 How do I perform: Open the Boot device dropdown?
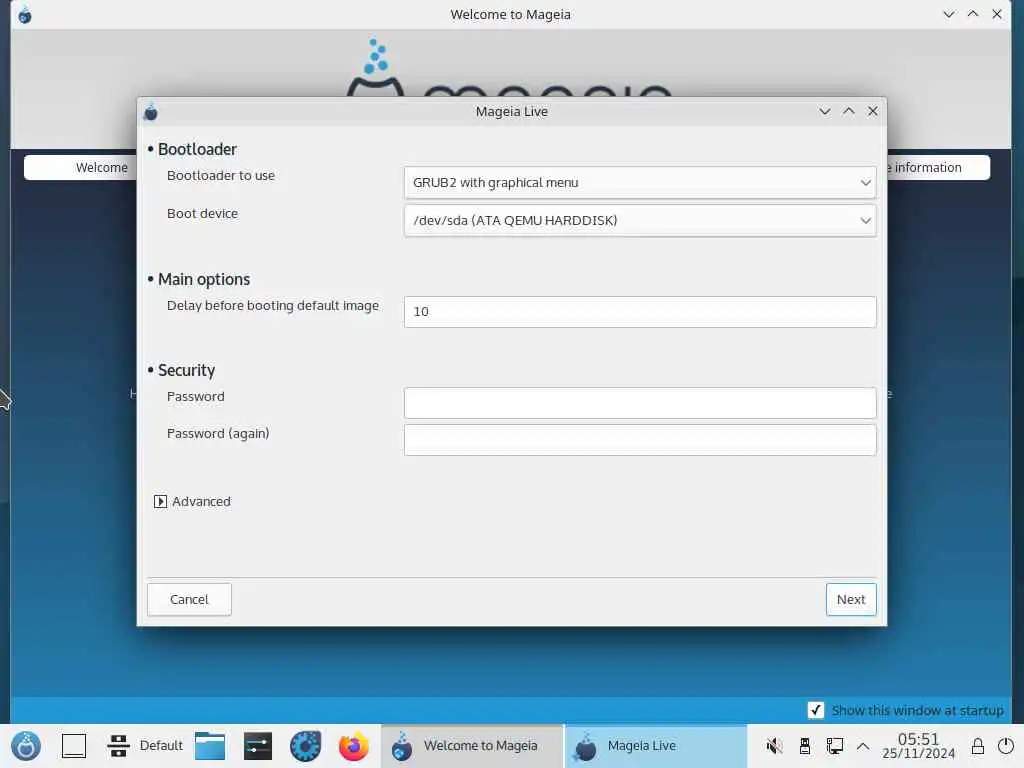640,221
